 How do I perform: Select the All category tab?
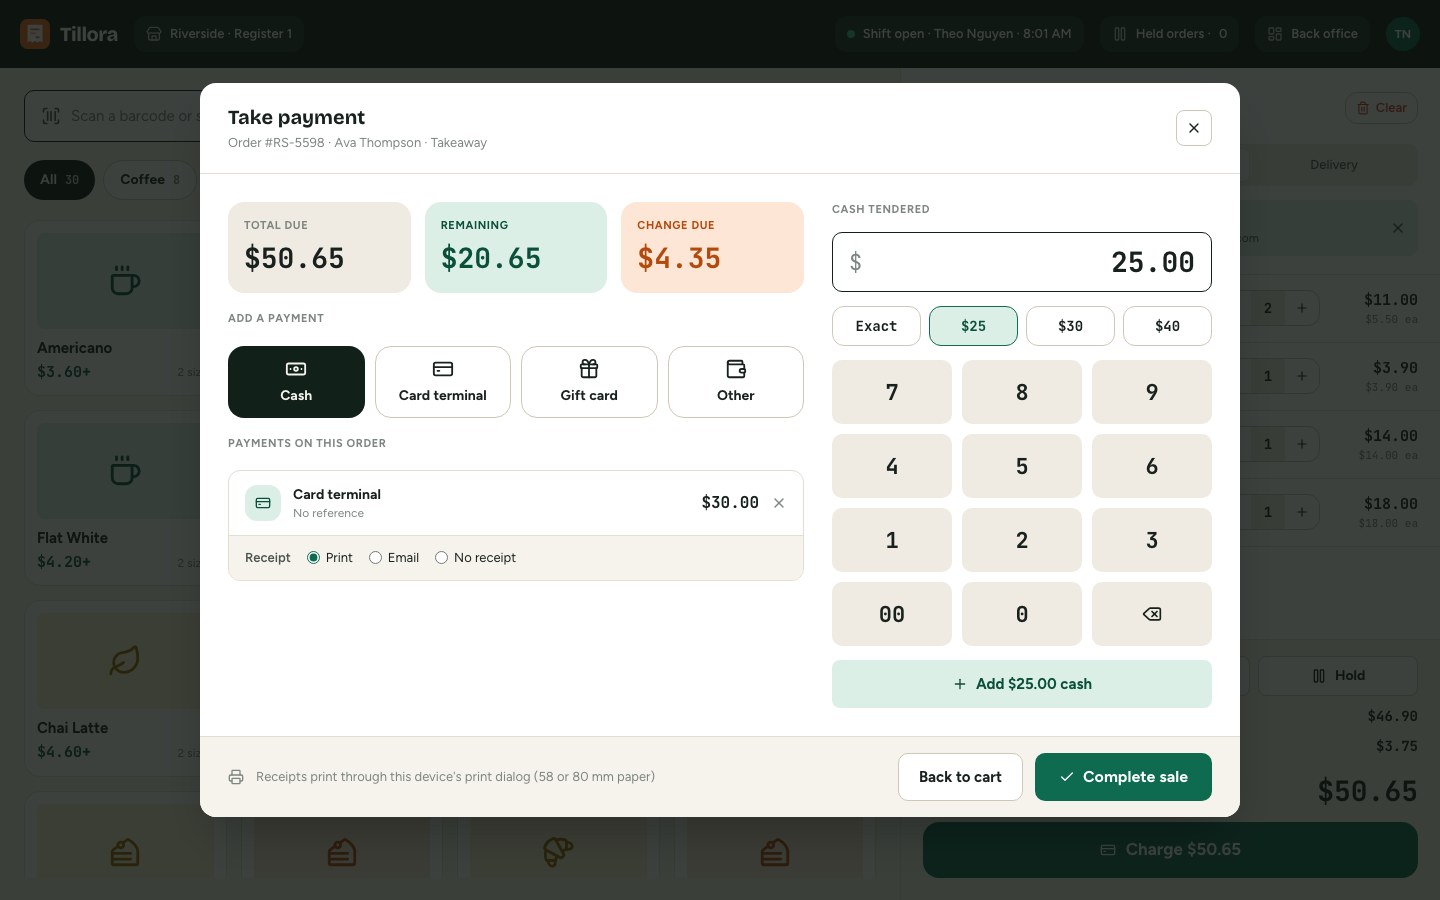(59, 180)
